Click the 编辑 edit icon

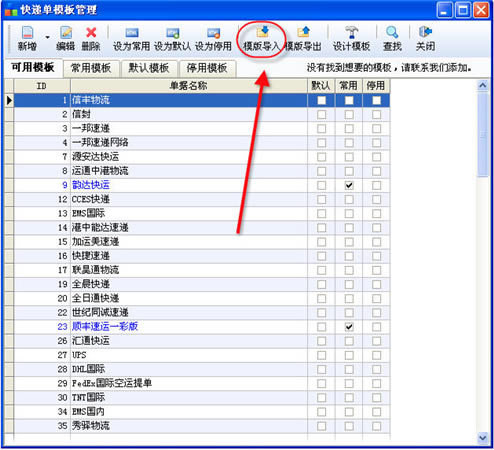[66, 33]
